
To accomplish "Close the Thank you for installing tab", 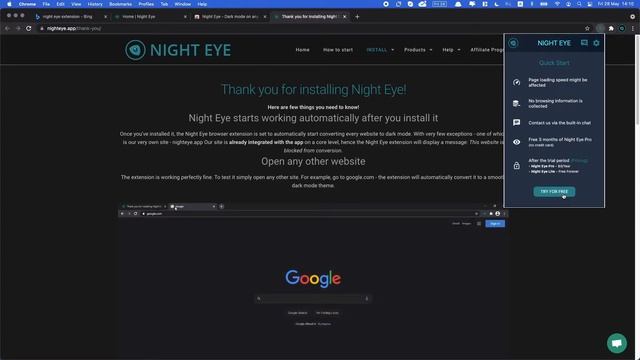I will [344, 17].
